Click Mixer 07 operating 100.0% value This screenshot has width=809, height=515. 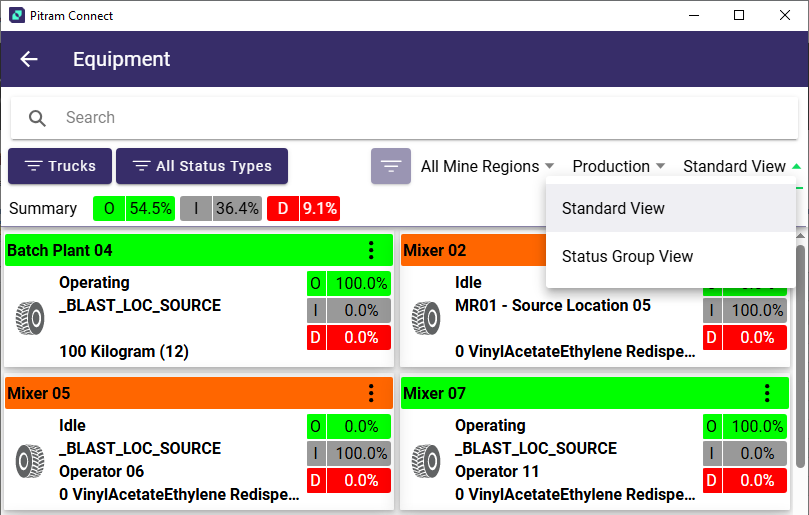(756, 426)
